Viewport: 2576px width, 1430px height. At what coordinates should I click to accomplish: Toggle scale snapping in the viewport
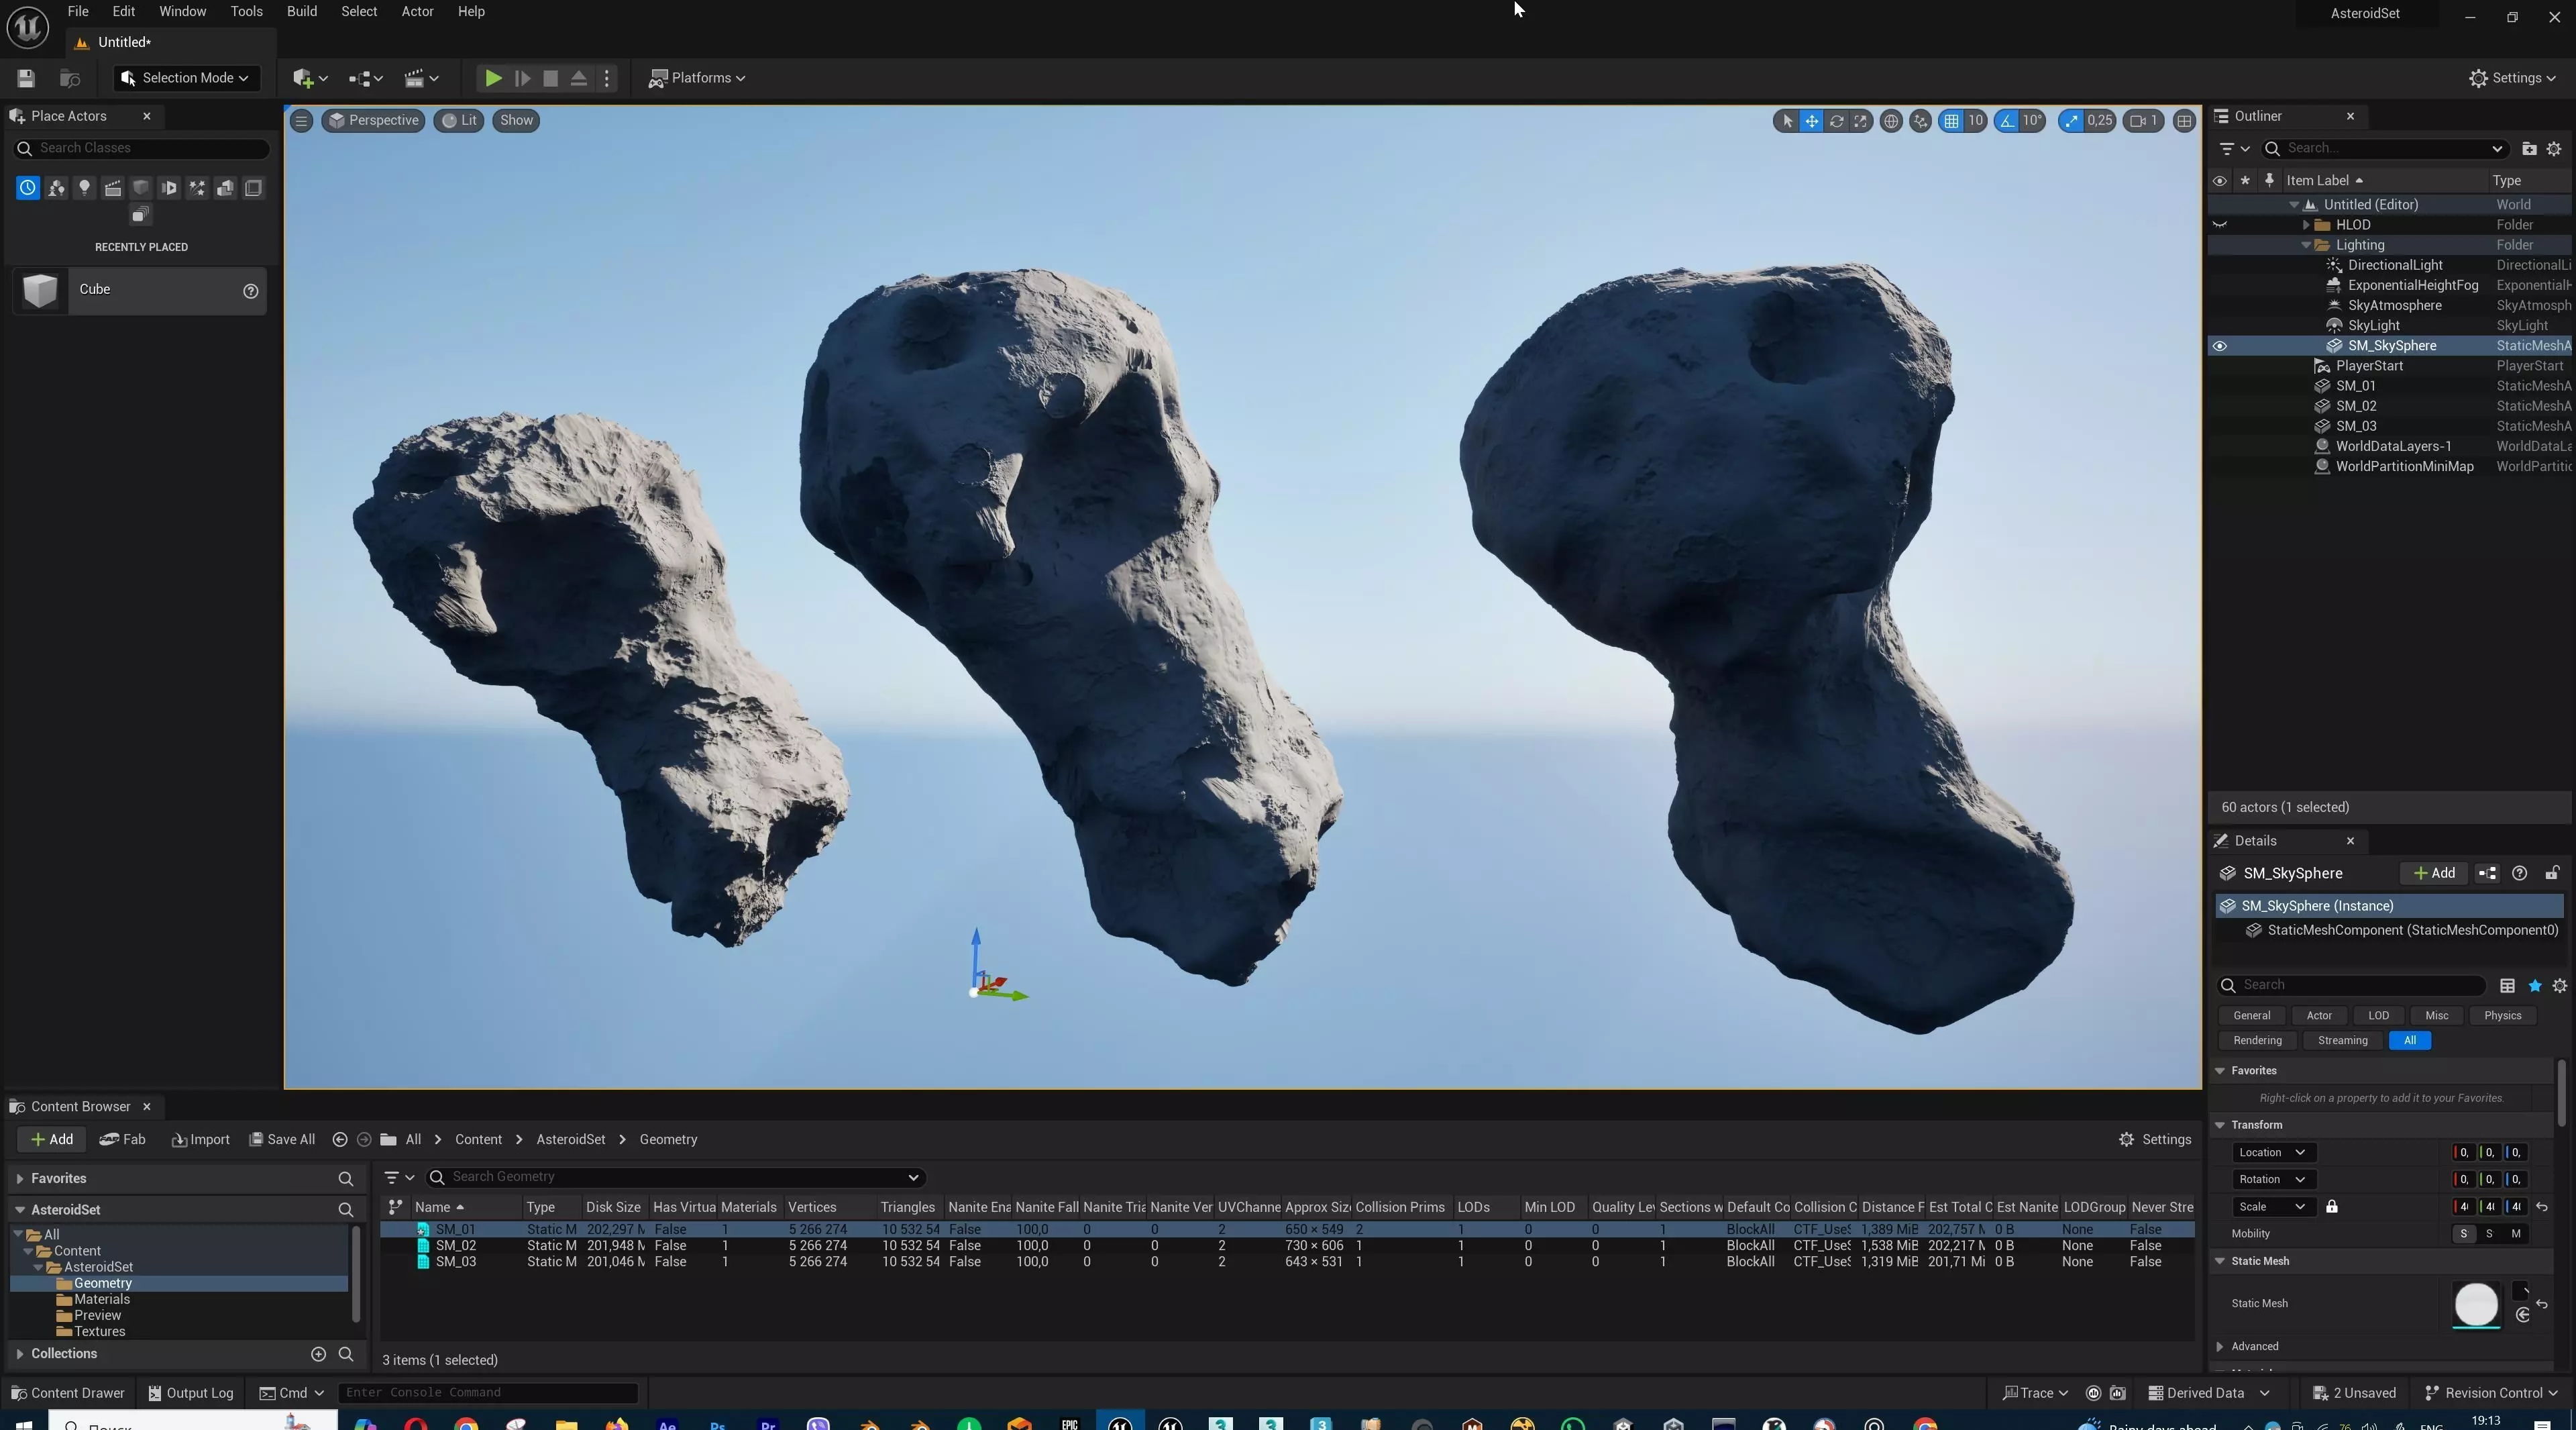[2071, 121]
